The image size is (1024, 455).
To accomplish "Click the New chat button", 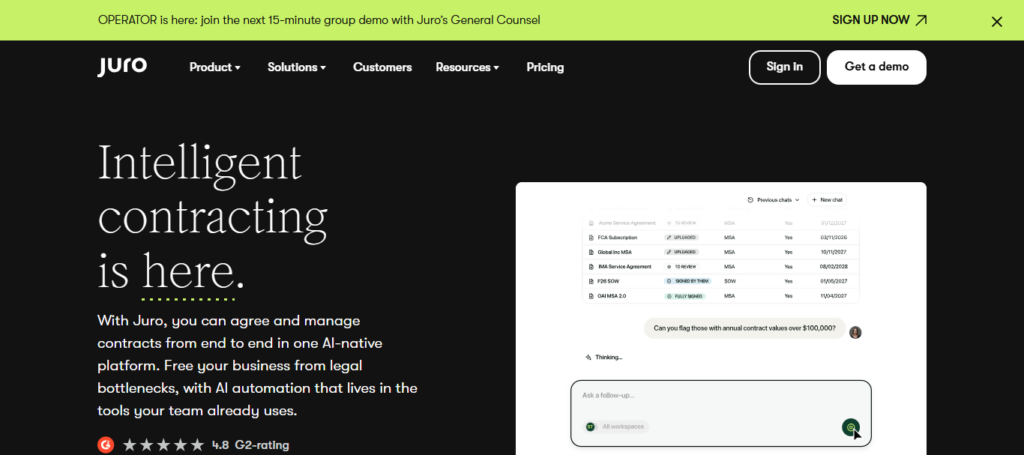I will 827,200.
